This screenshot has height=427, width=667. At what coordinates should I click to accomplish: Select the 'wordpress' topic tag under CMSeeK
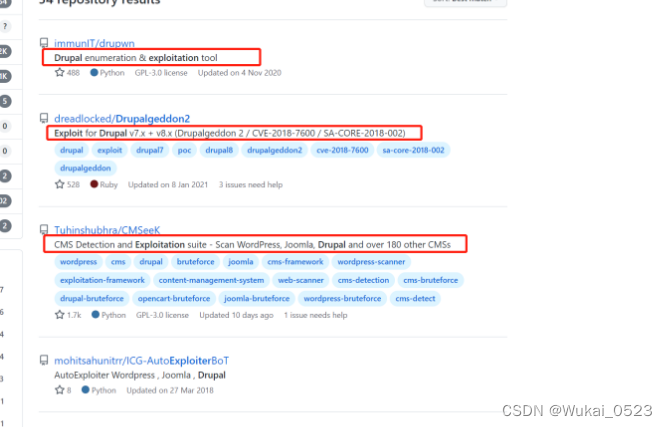(x=78, y=262)
